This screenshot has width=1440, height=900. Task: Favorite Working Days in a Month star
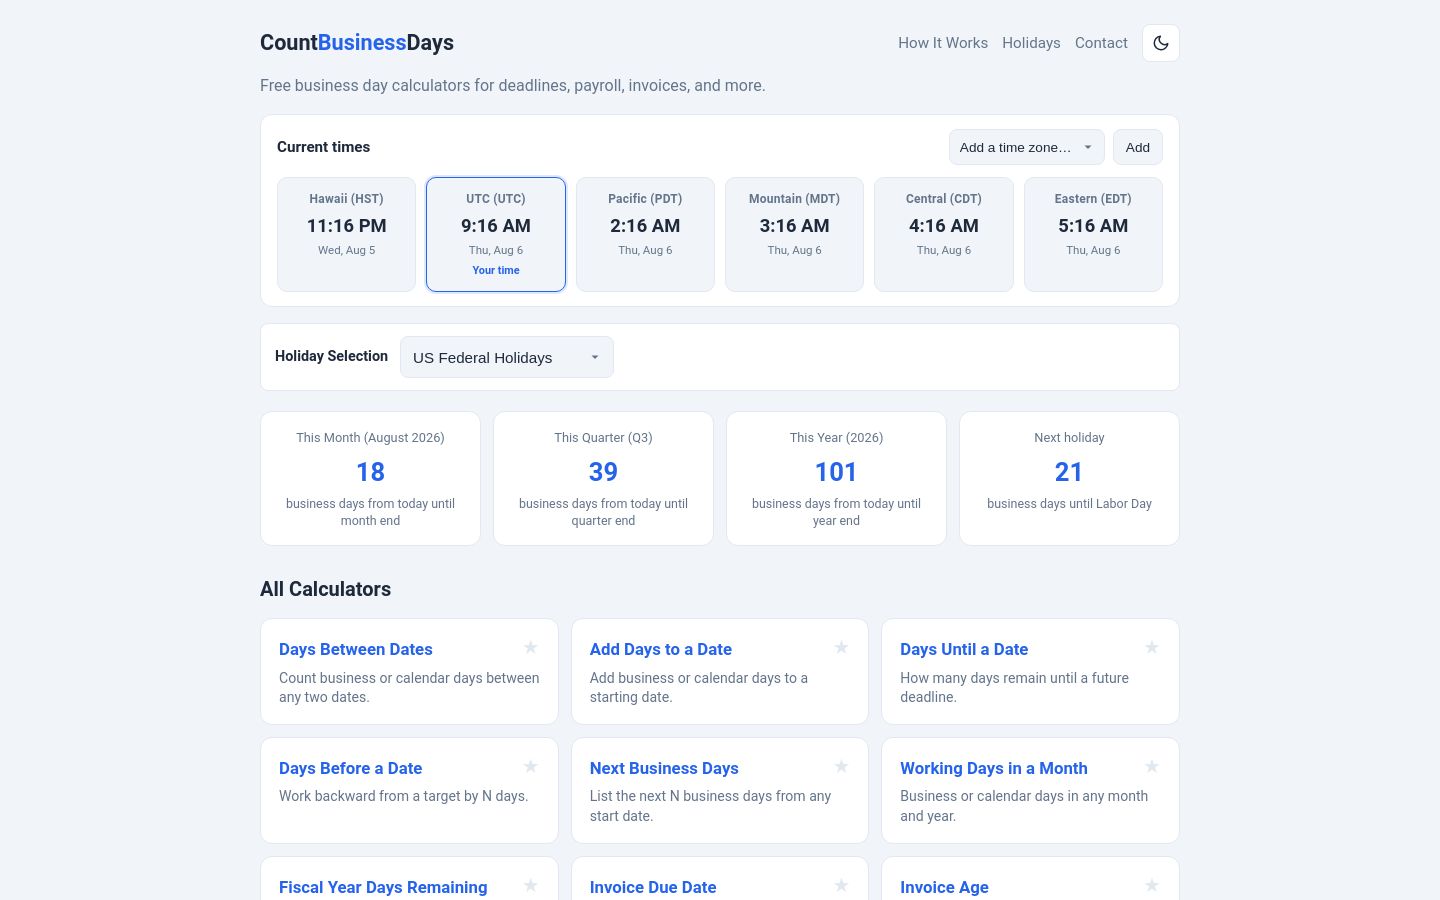coord(1152,767)
